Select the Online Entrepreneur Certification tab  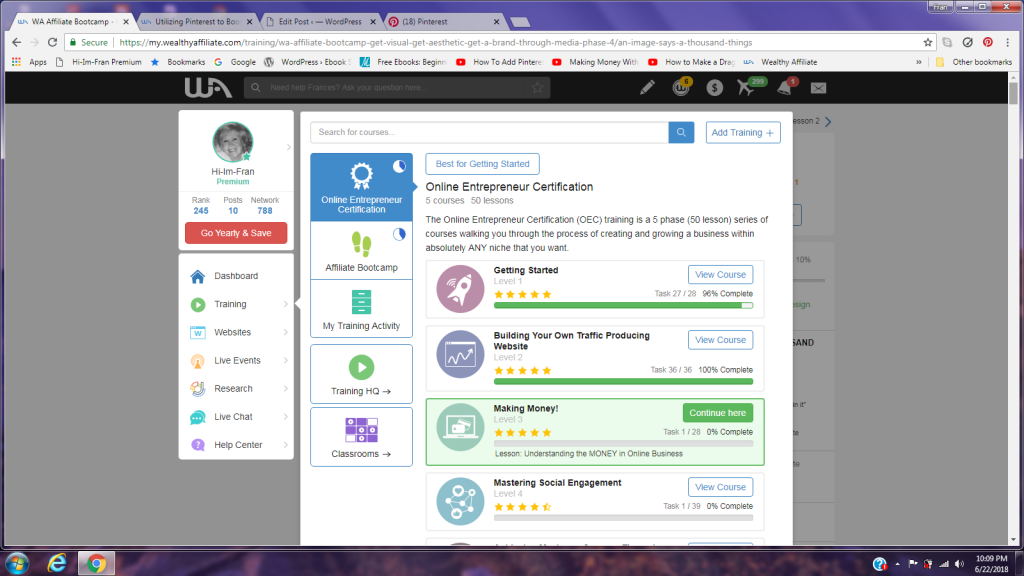(361, 187)
